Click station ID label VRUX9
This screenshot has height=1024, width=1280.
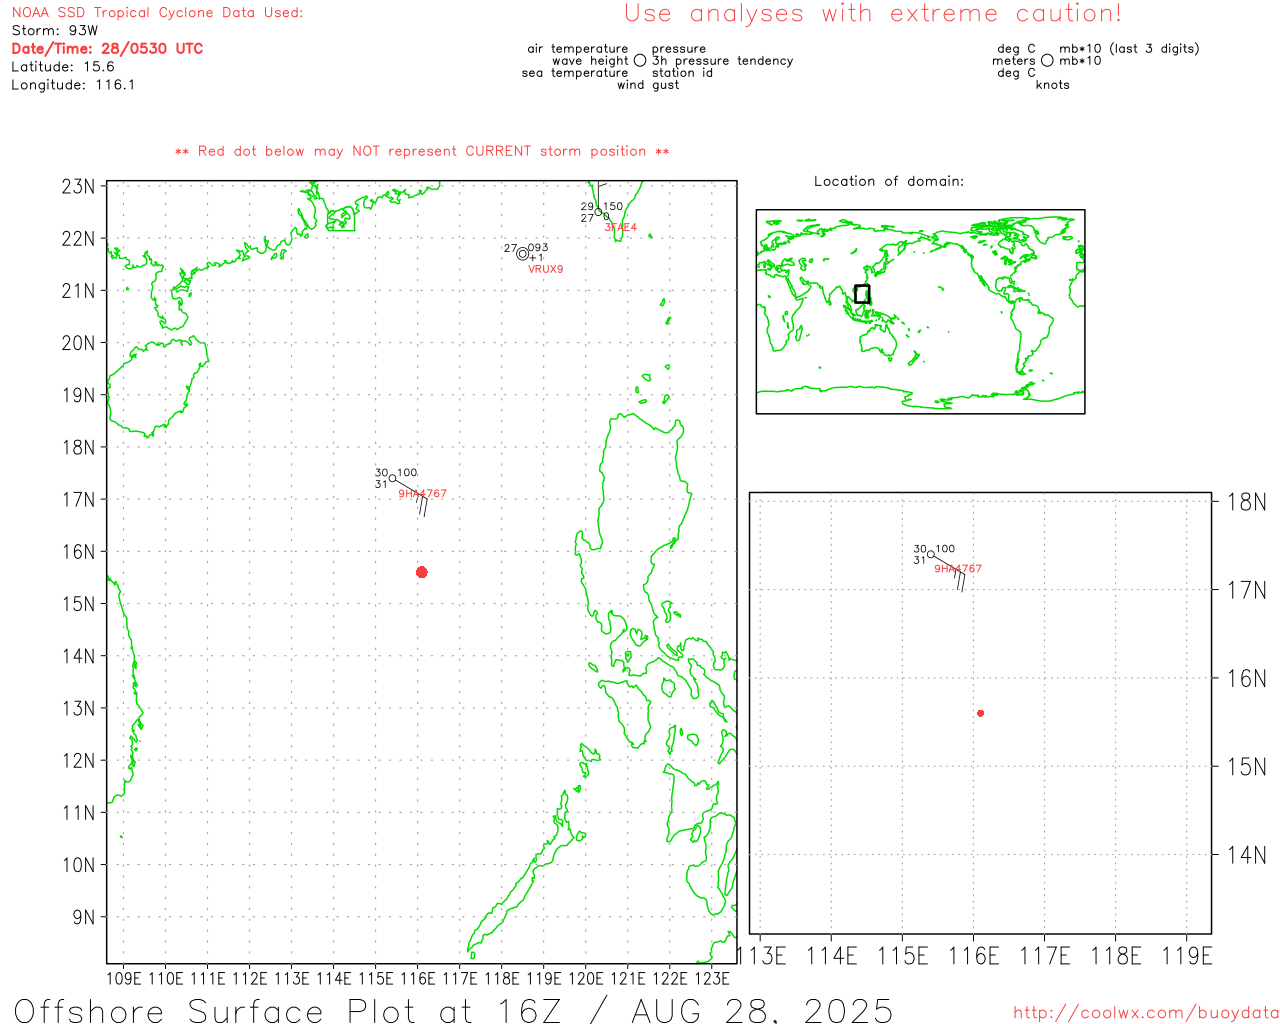546,269
